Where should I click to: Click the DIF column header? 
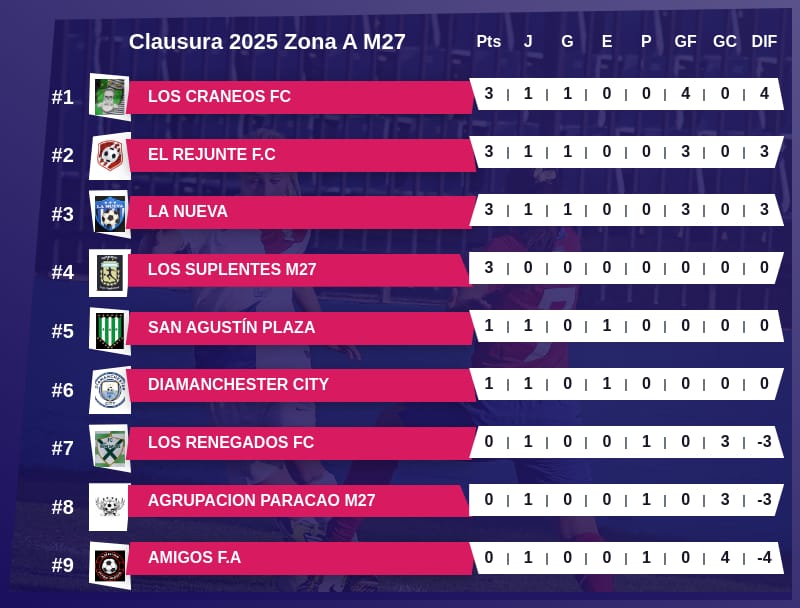pos(764,42)
